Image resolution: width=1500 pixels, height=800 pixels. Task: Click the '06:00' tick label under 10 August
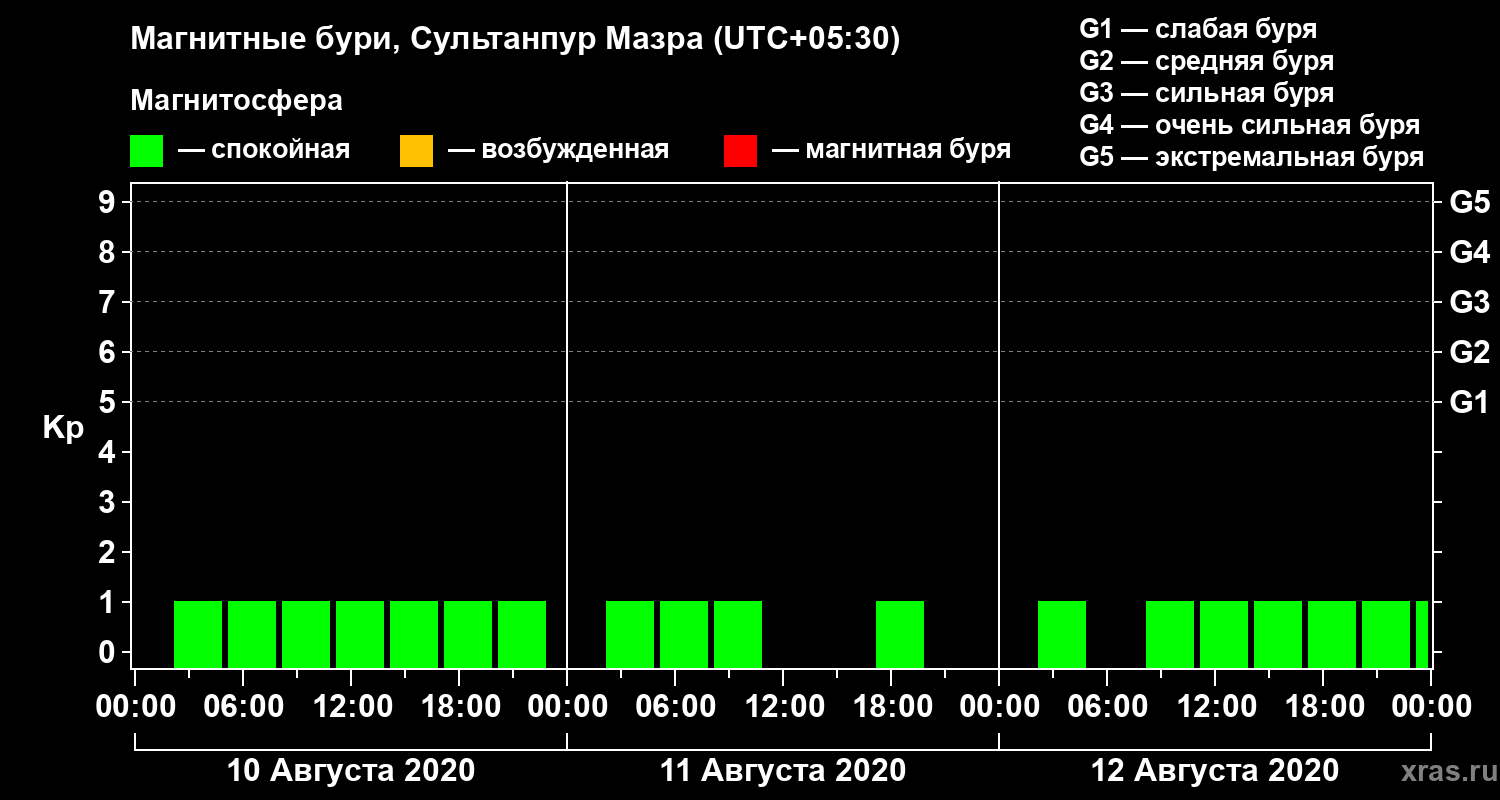tap(243, 707)
